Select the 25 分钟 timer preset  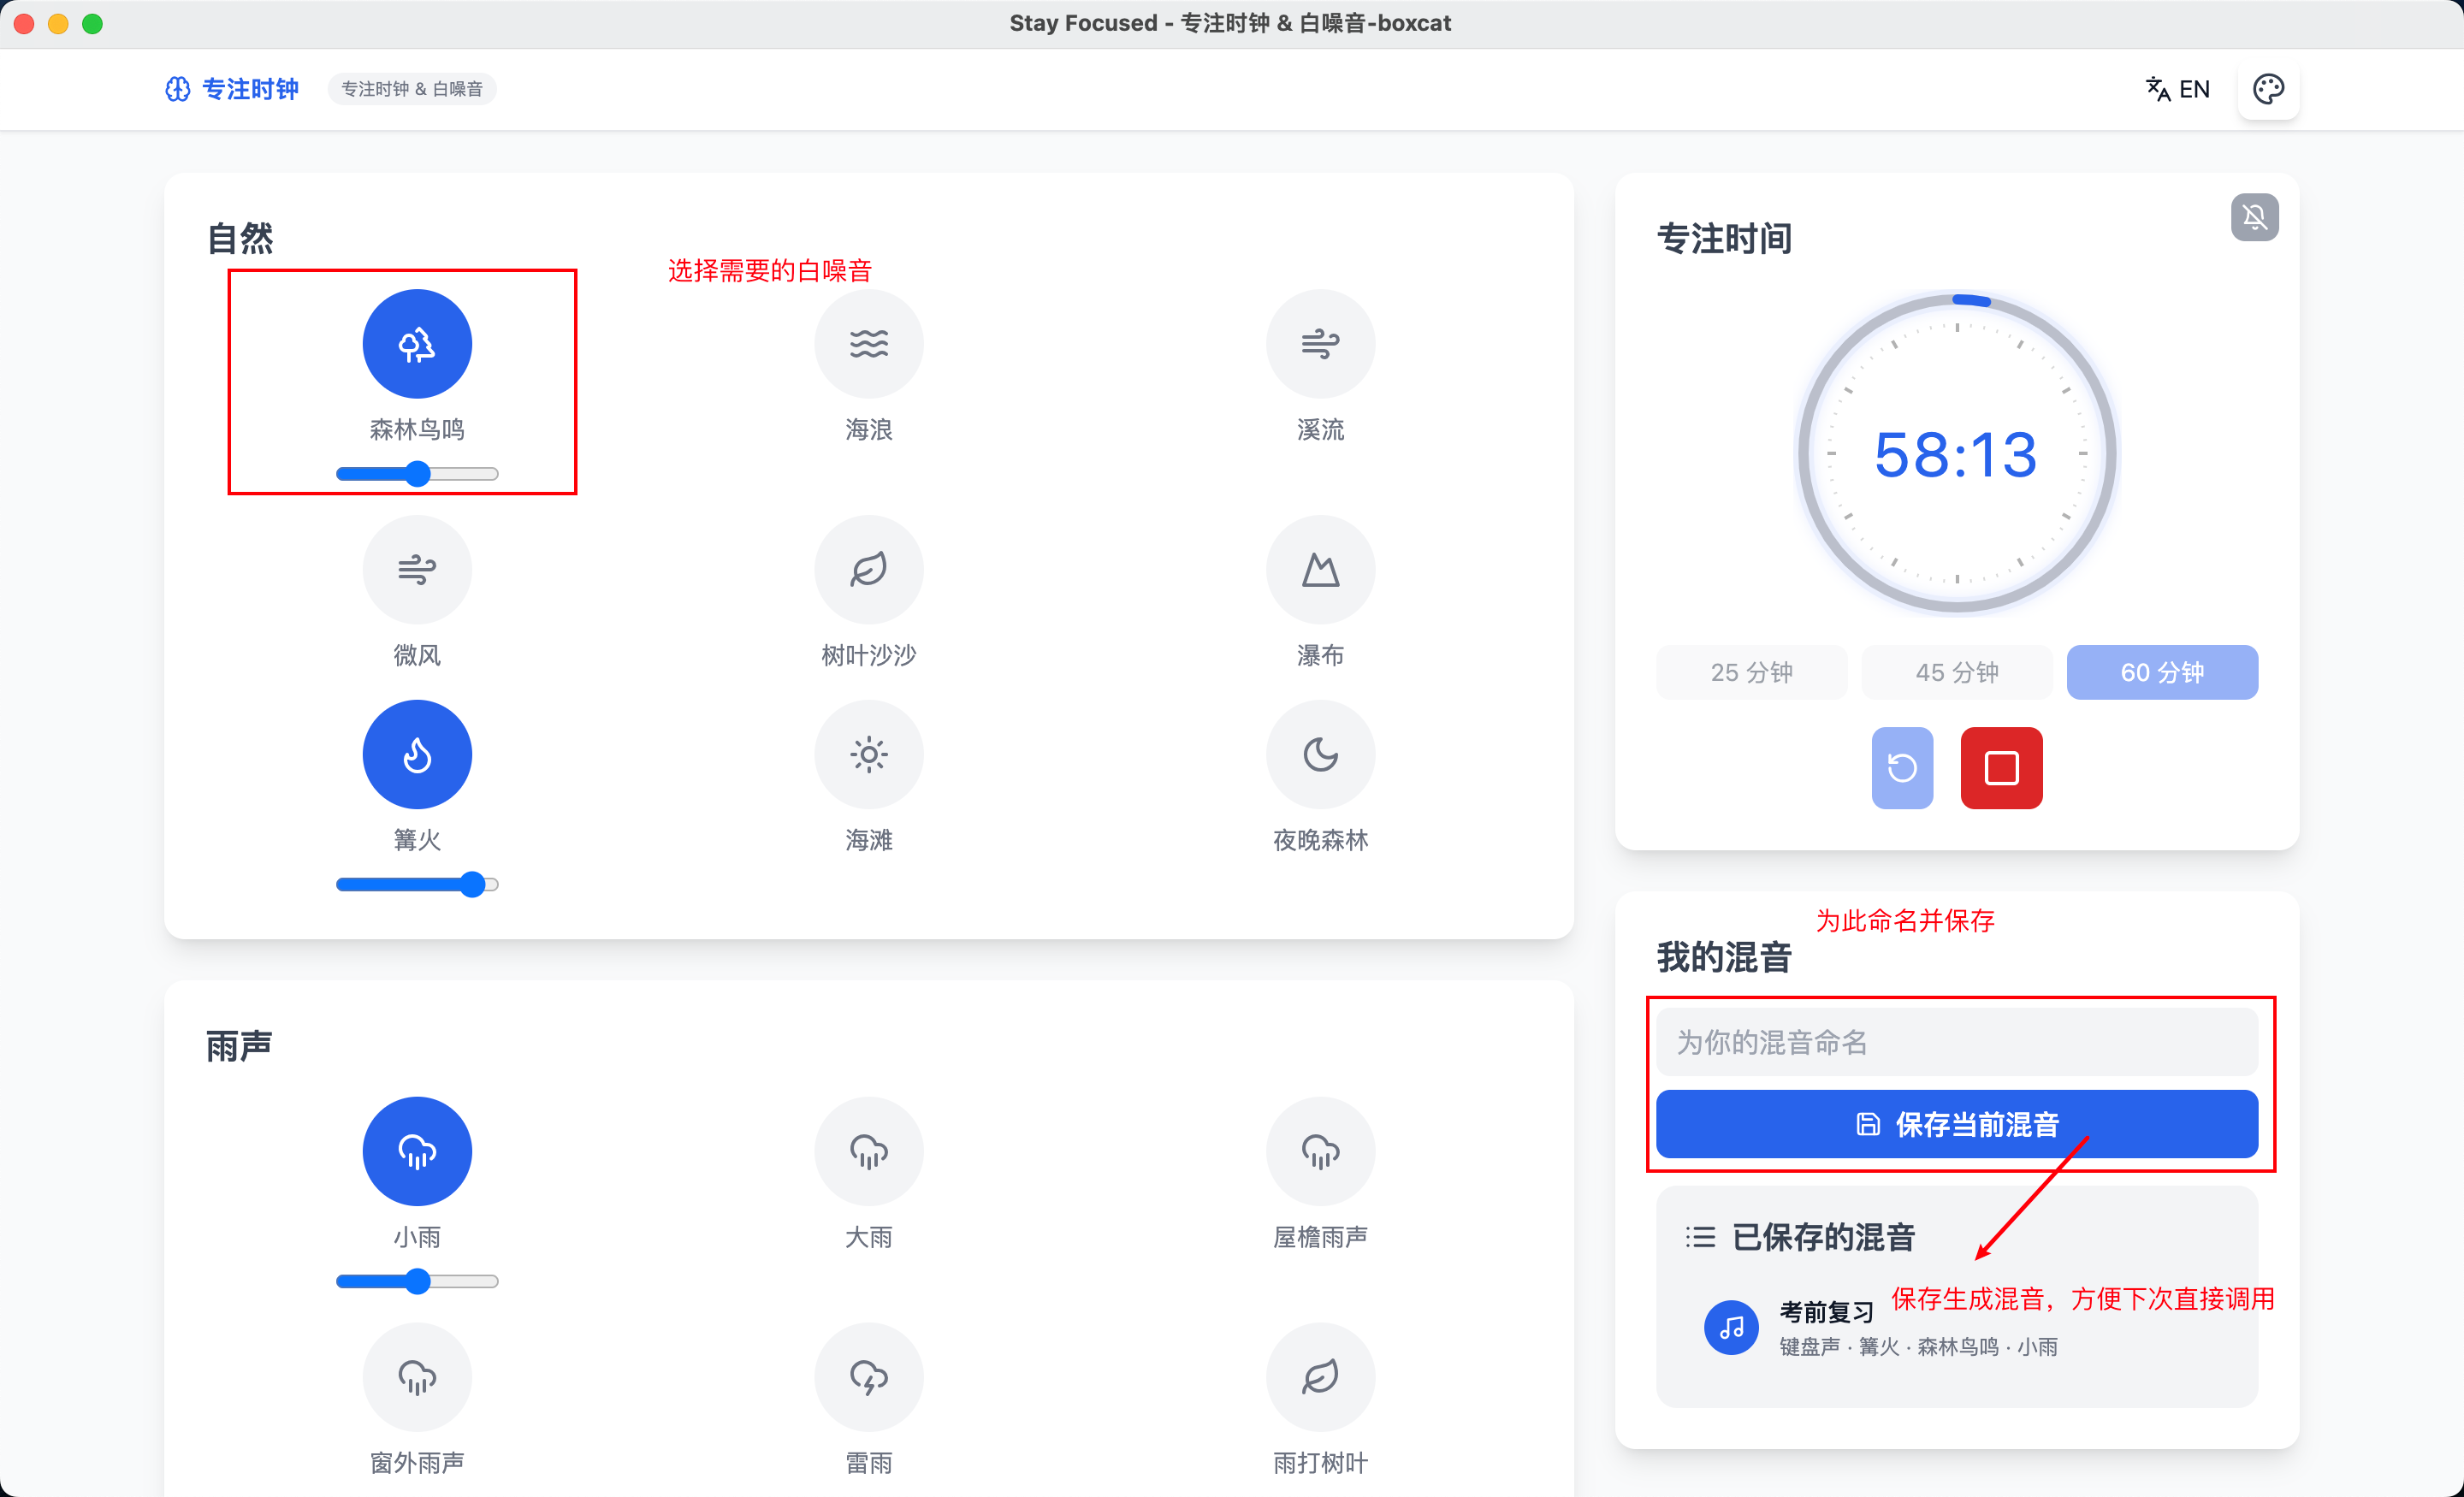click(x=1752, y=672)
